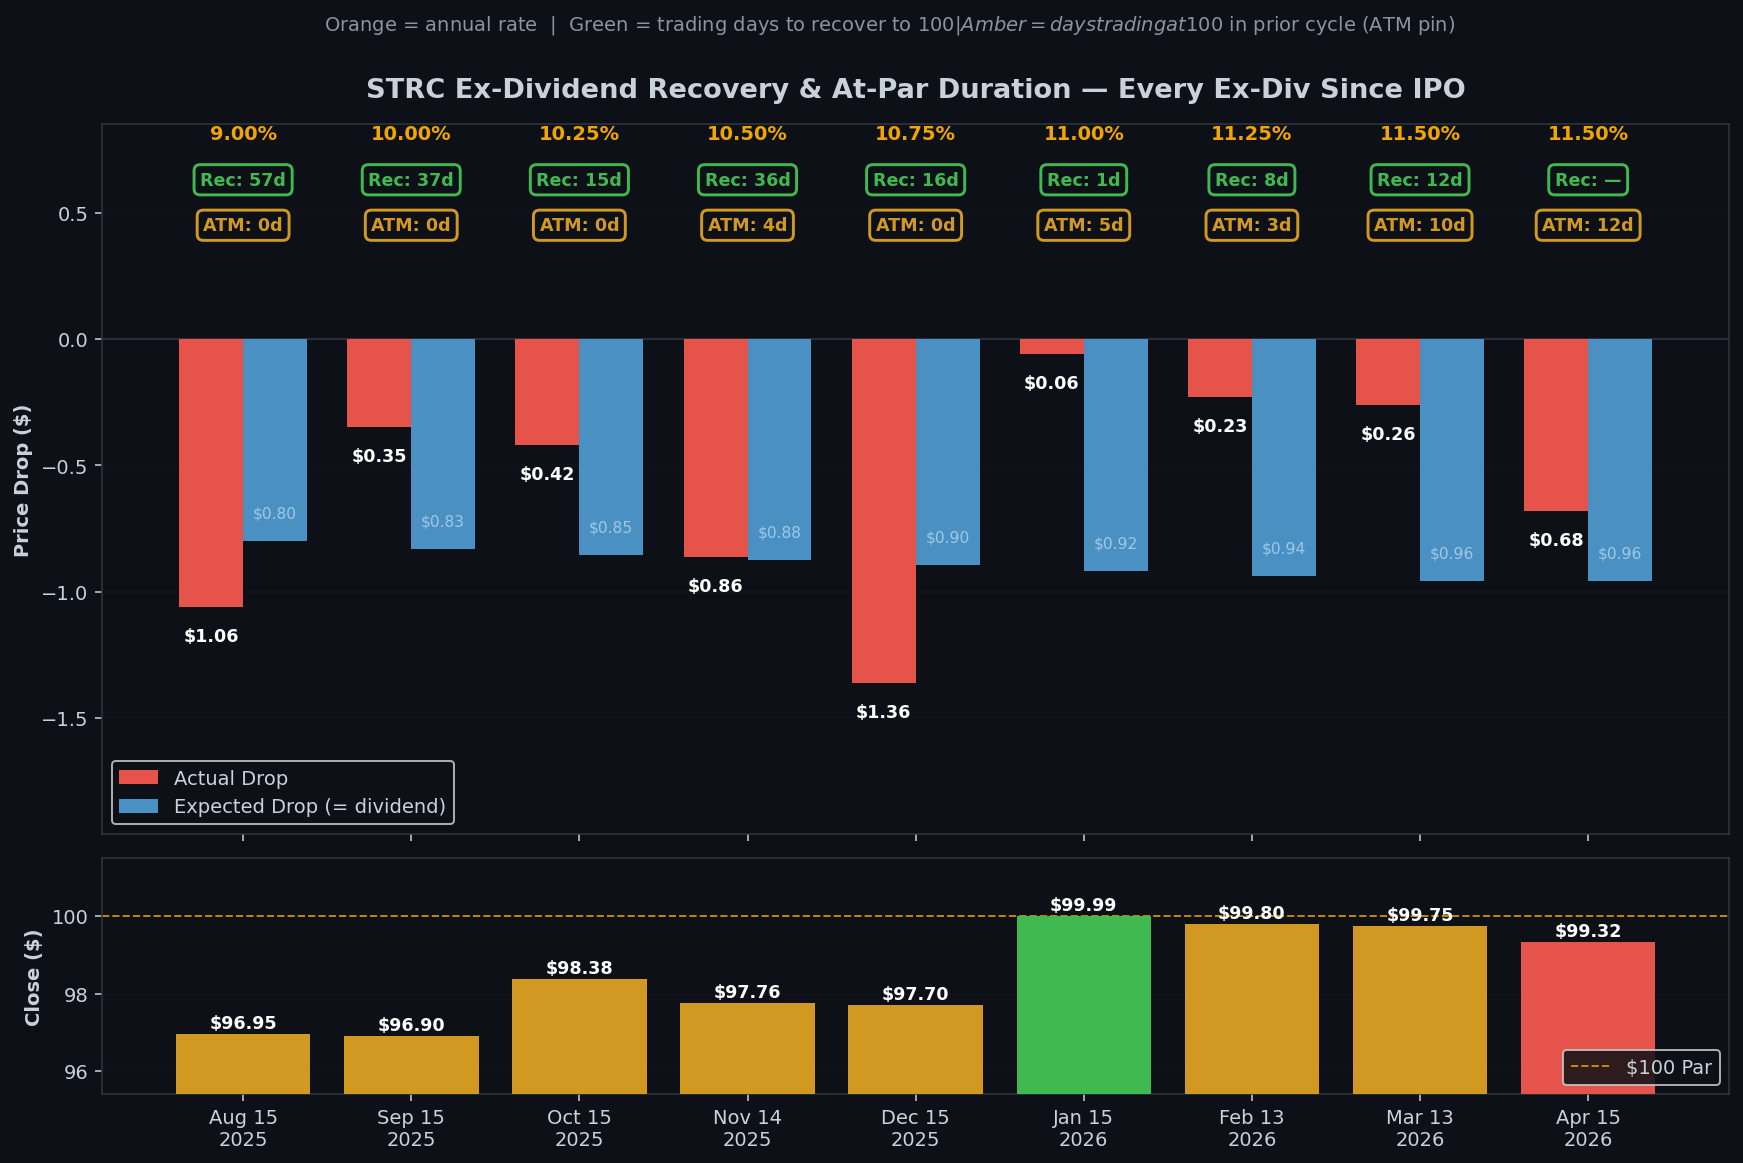Toggle the Rec: 57d badge for Aug 15
The image size is (1743, 1163).
pos(242,180)
